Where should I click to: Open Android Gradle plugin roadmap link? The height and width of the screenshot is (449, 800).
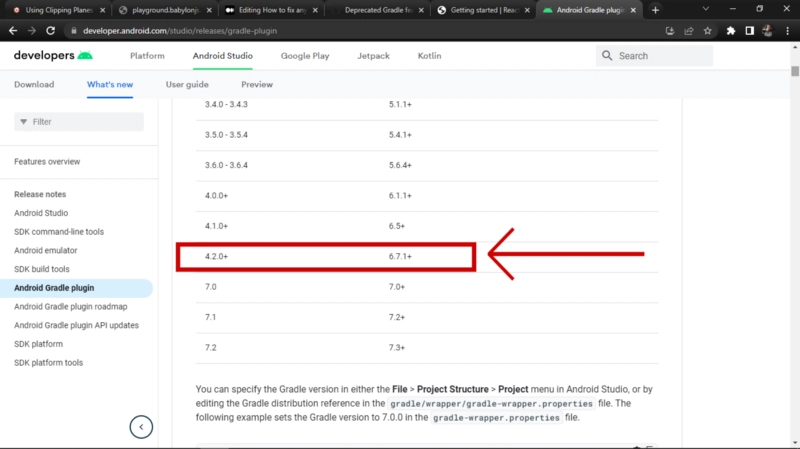(x=70, y=307)
